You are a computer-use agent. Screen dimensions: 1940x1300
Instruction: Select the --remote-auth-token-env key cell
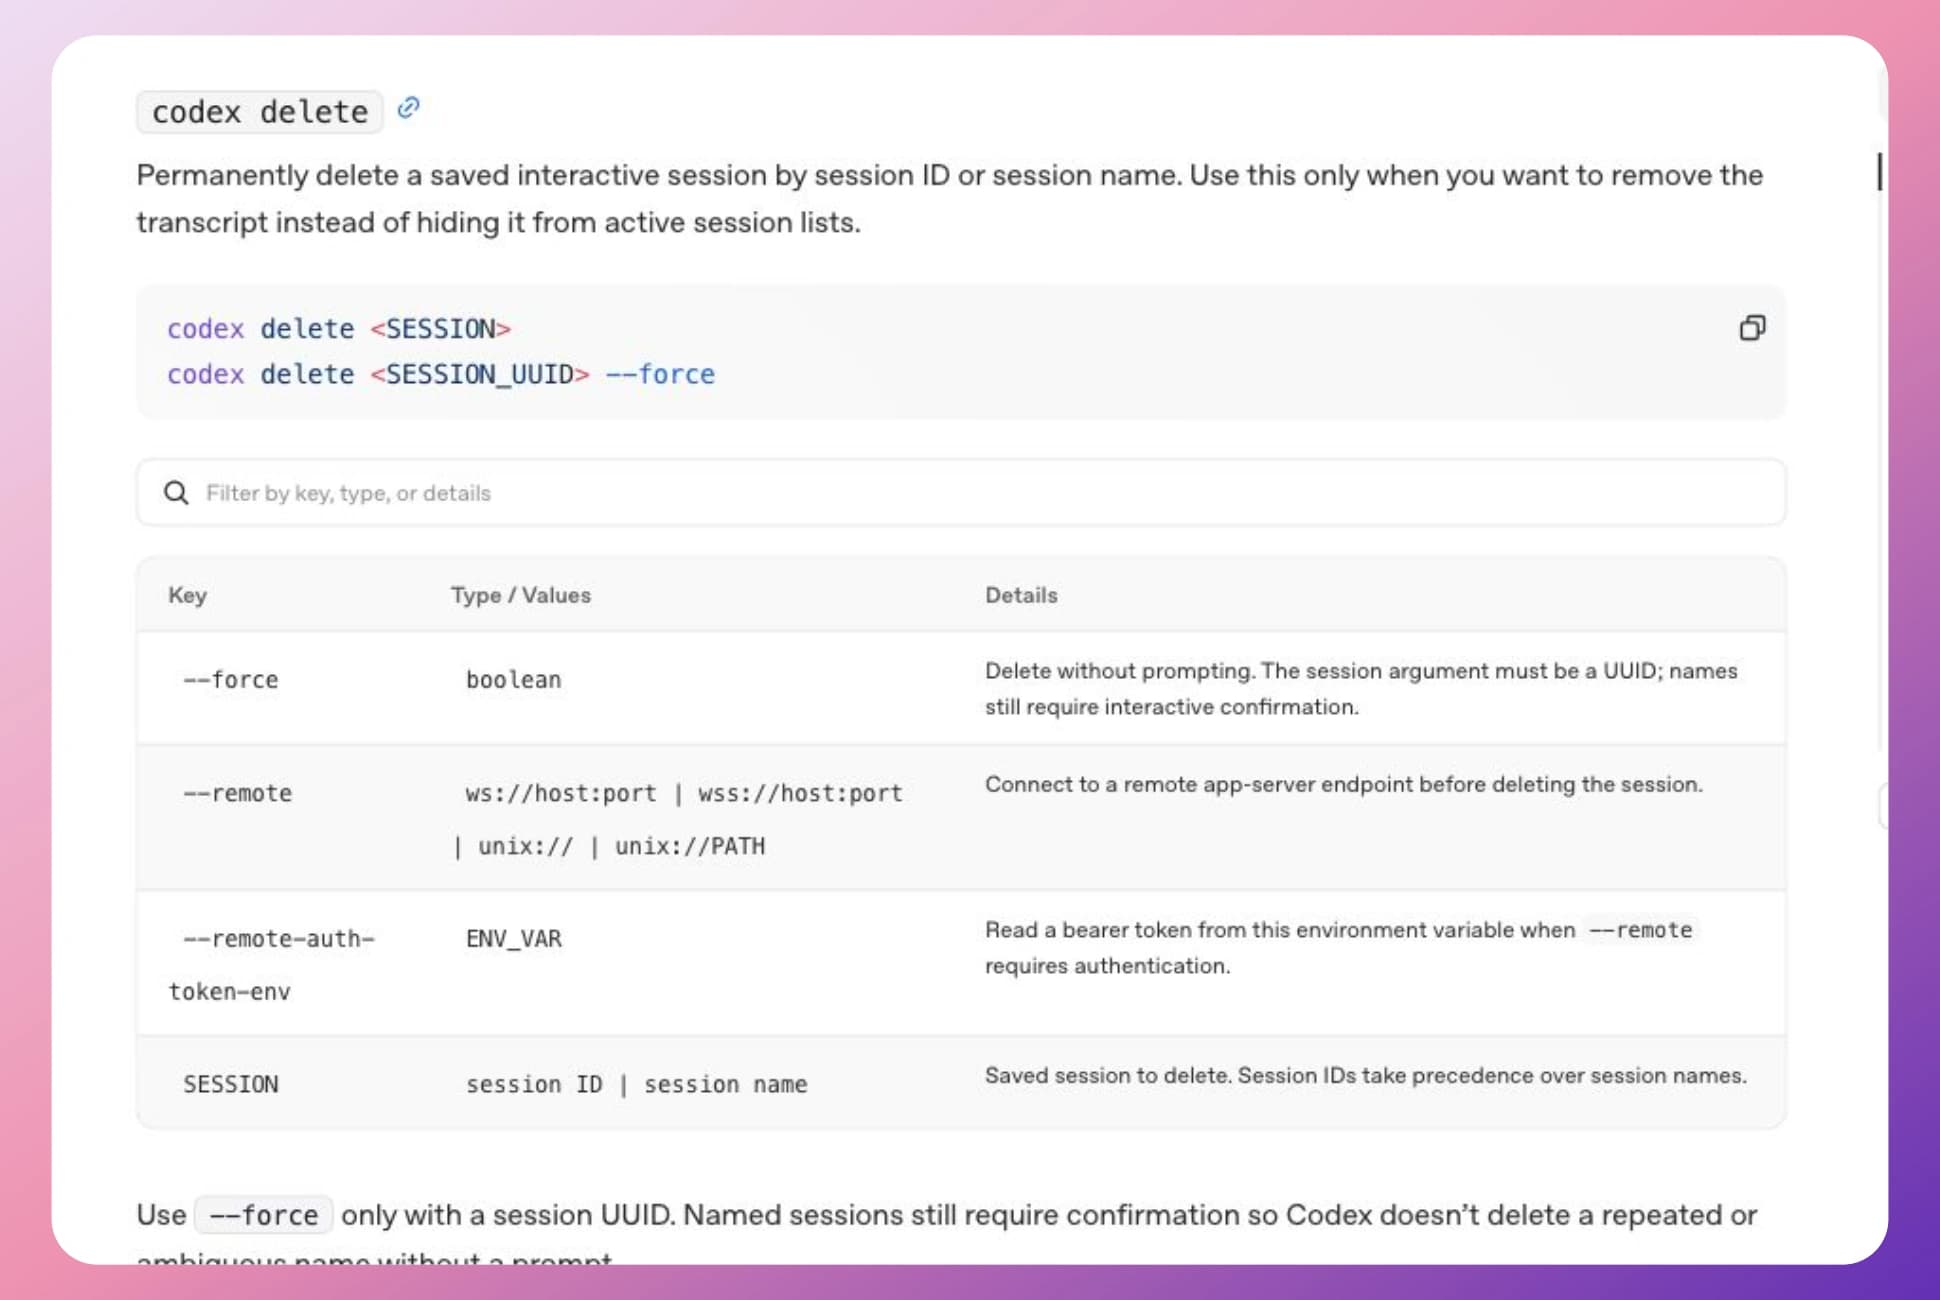click(x=271, y=965)
